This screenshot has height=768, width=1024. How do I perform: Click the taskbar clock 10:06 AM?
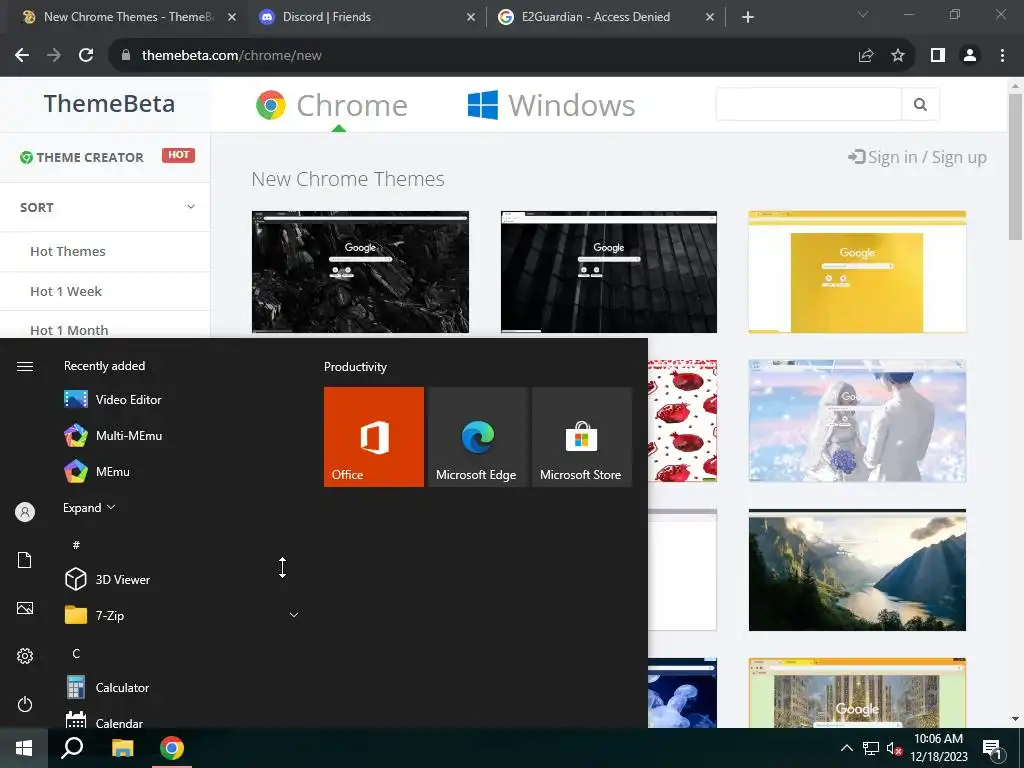[938, 748]
